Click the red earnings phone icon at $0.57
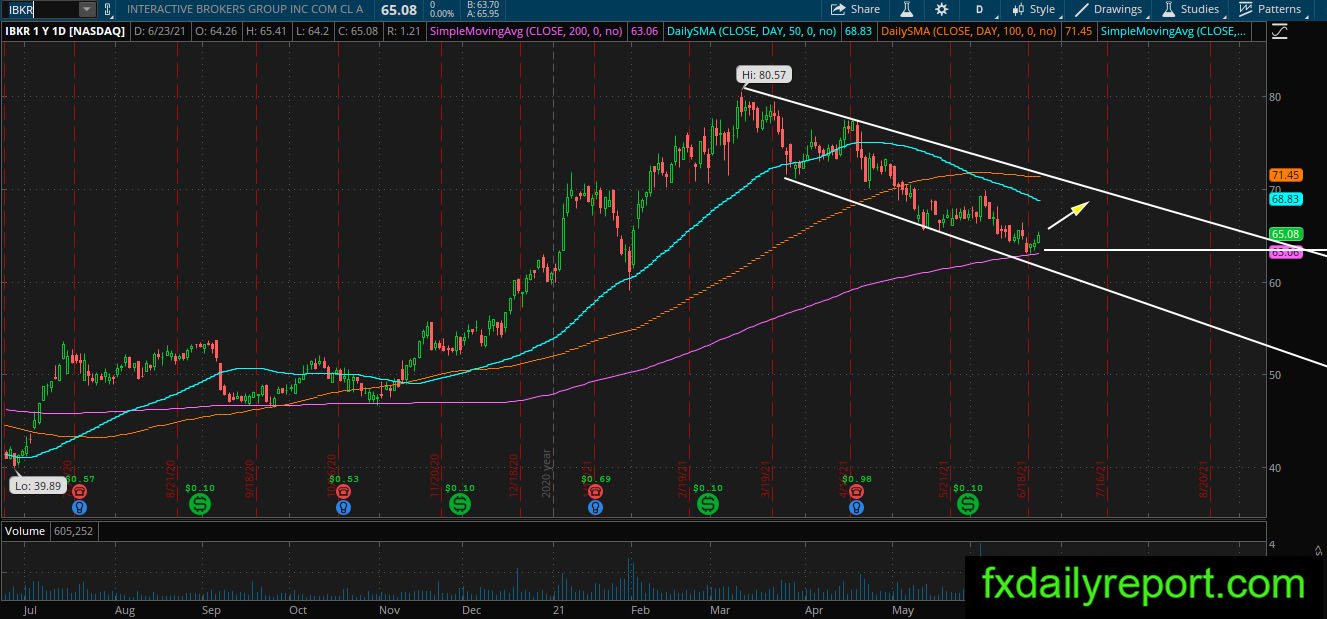 point(79,492)
